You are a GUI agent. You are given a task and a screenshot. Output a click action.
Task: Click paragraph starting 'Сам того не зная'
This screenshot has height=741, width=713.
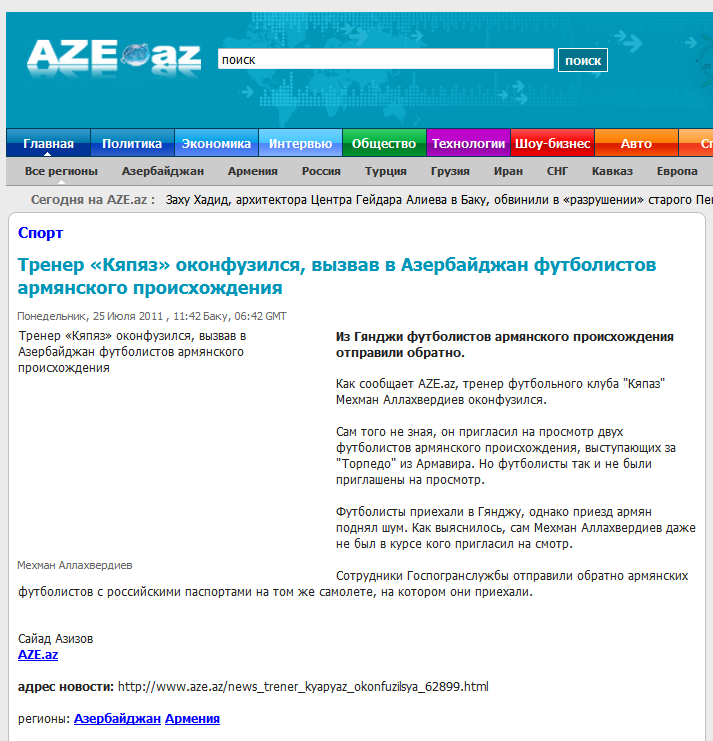point(506,456)
